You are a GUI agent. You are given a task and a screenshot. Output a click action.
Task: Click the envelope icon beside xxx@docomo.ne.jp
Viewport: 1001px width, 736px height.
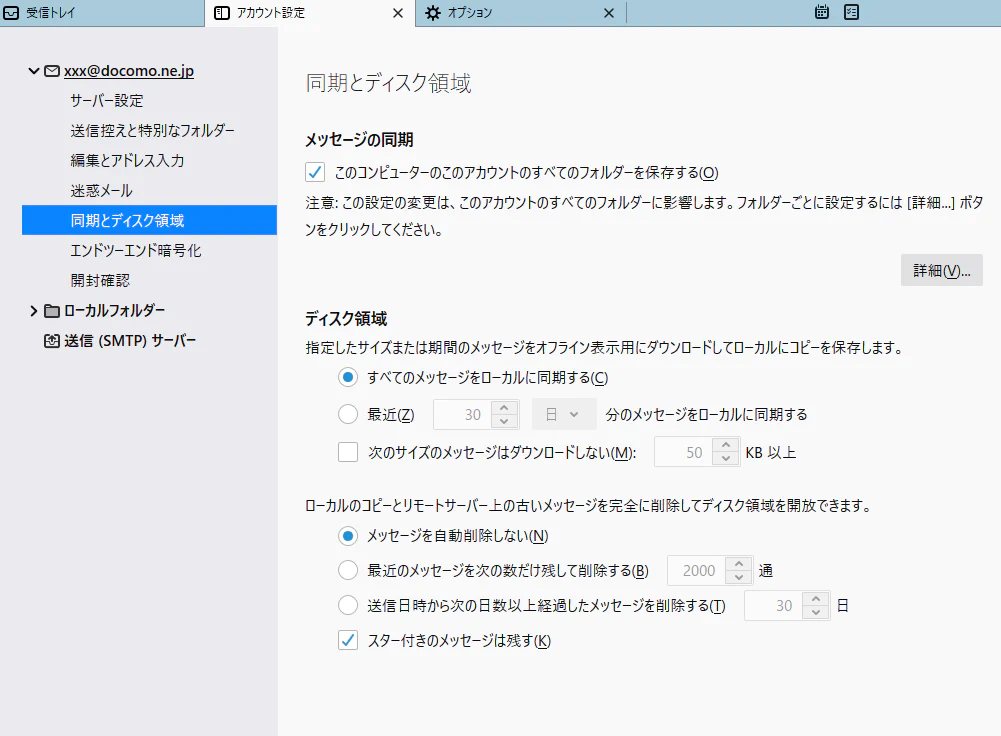[x=52, y=71]
